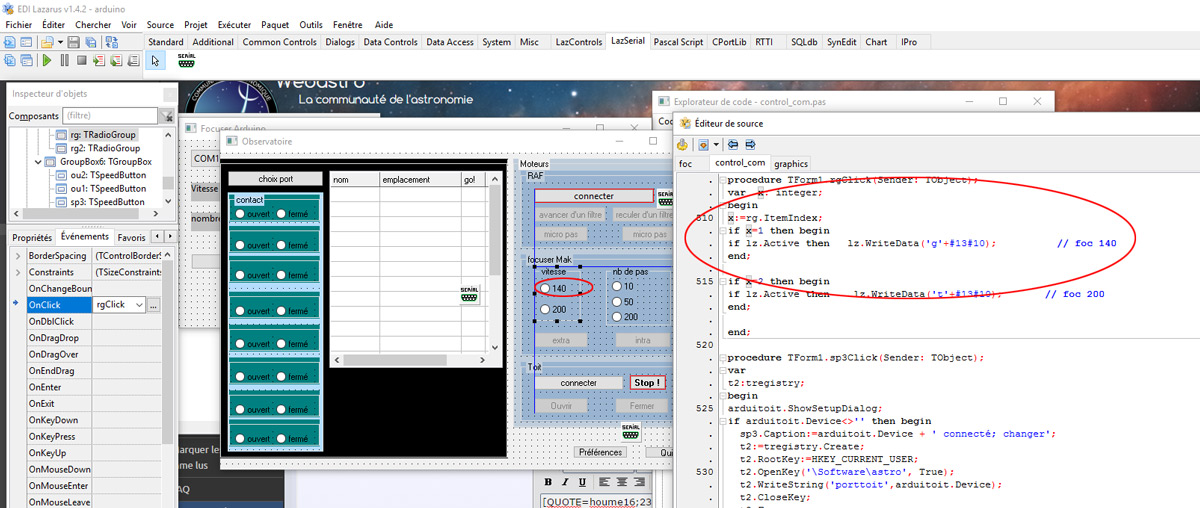Image resolution: width=1200 pixels, height=508 pixels.
Task: Select the 50 nb de pas radio
Action: 616,301
